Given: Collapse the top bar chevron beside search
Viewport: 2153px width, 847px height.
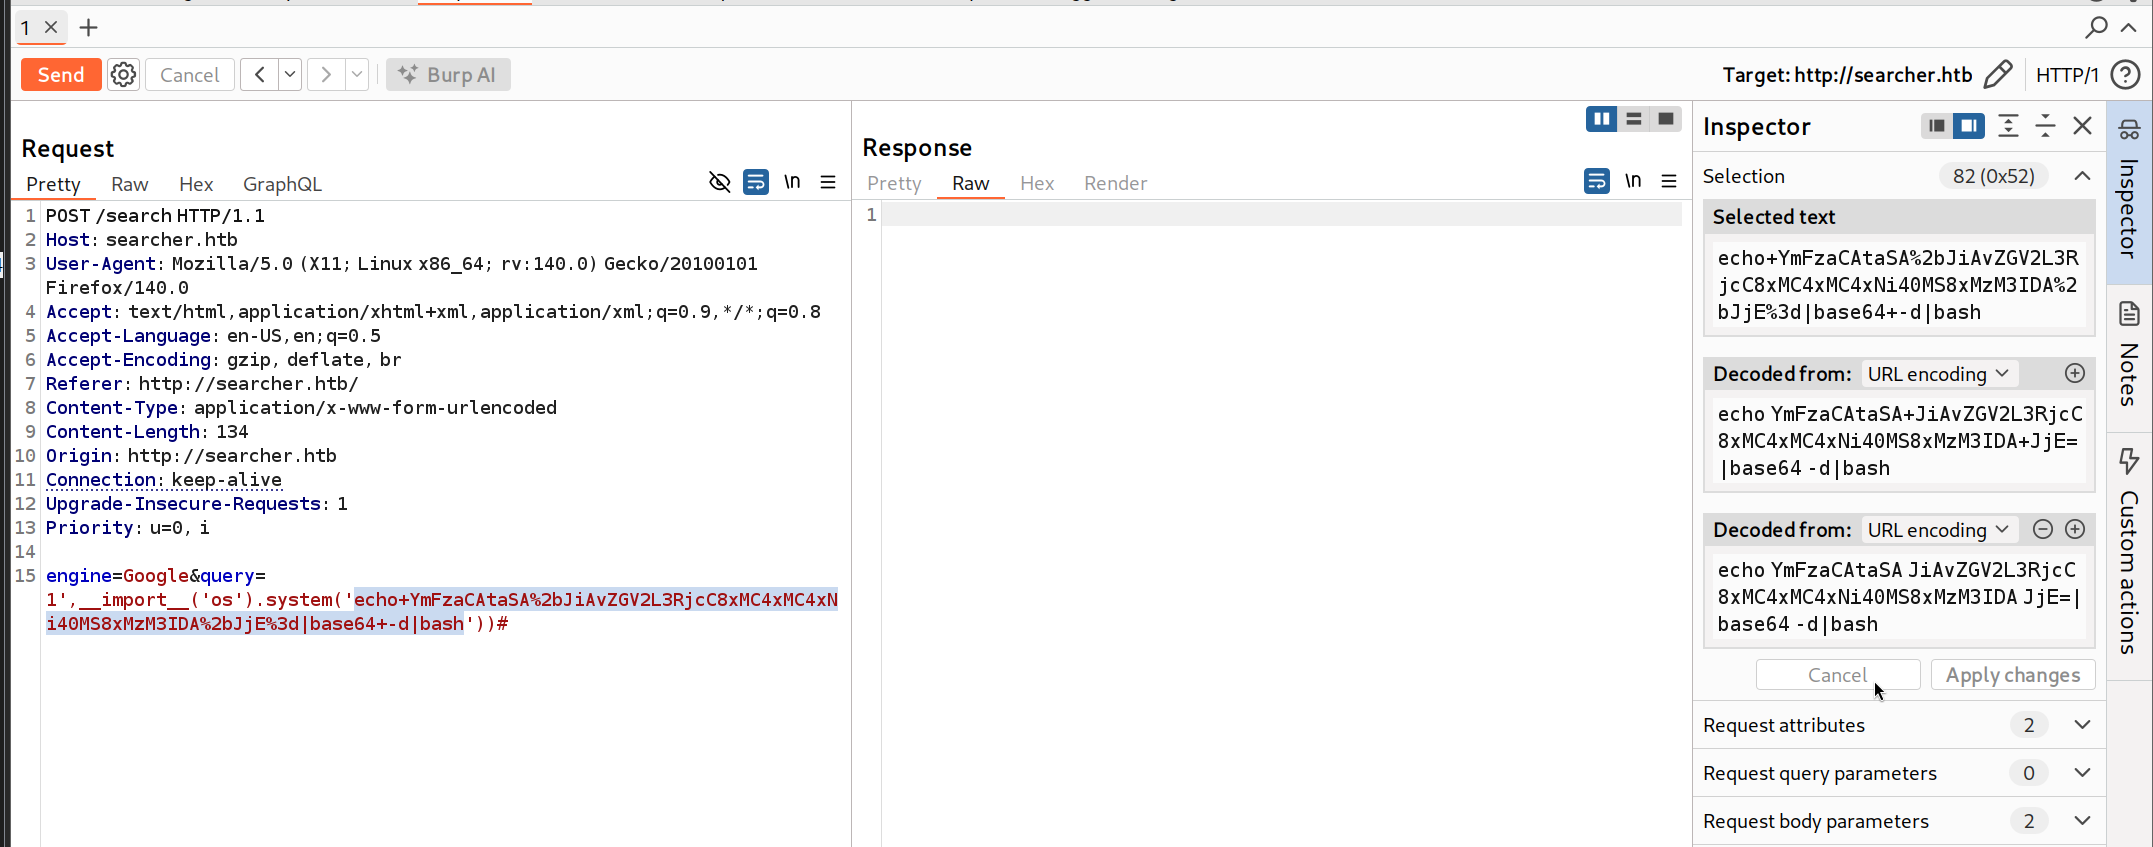Looking at the screenshot, I should tap(2129, 27).
